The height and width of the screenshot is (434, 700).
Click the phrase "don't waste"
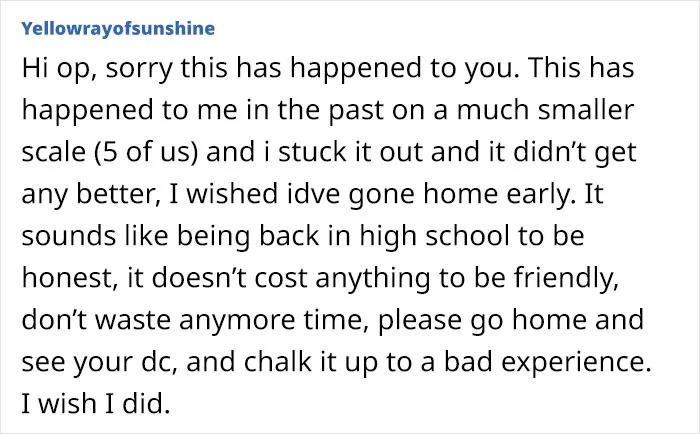click(x=96, y=320)
